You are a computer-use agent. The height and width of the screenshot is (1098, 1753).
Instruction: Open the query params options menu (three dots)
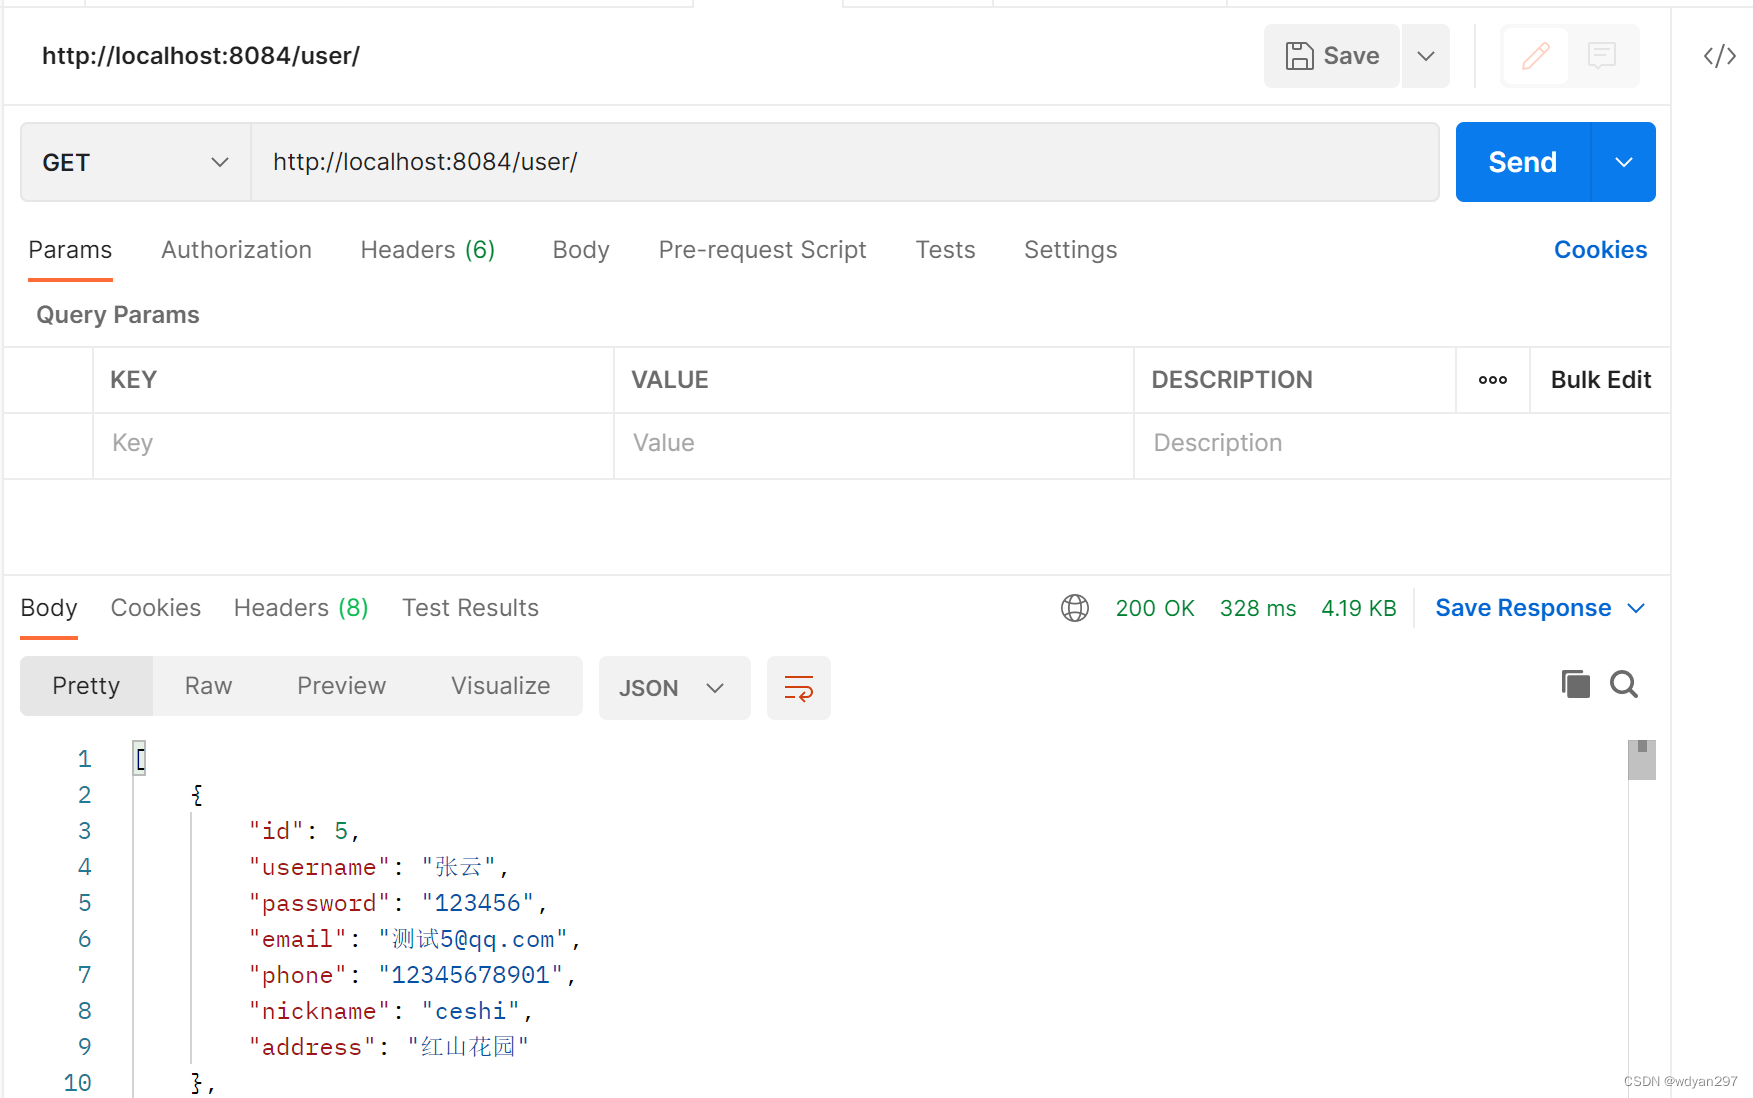point(1492,380)
